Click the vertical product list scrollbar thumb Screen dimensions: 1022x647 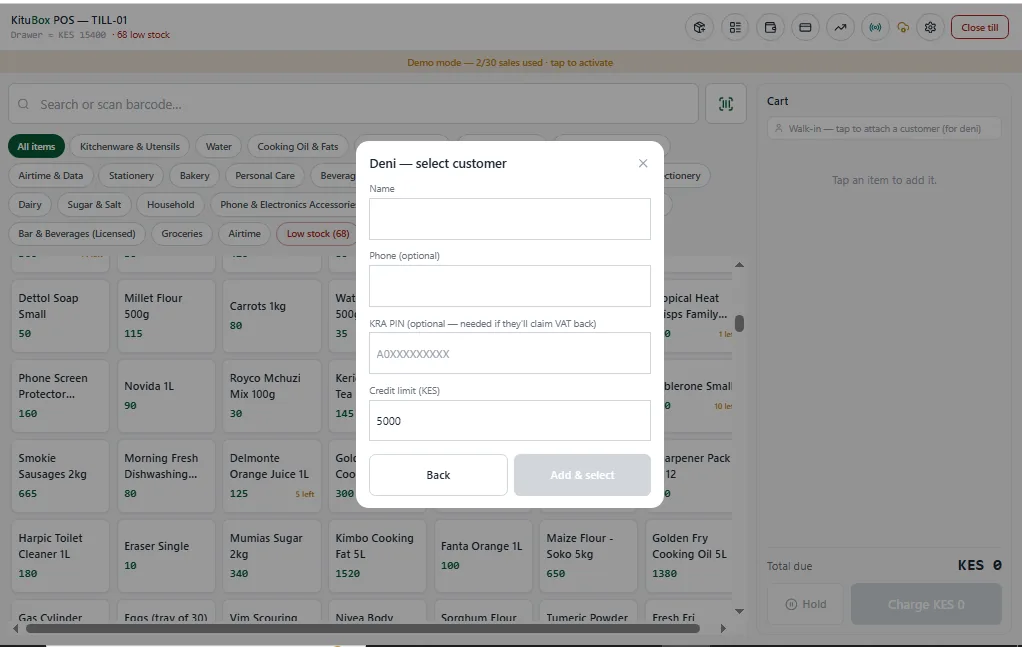pyautogui.click(x=739, y=323)
